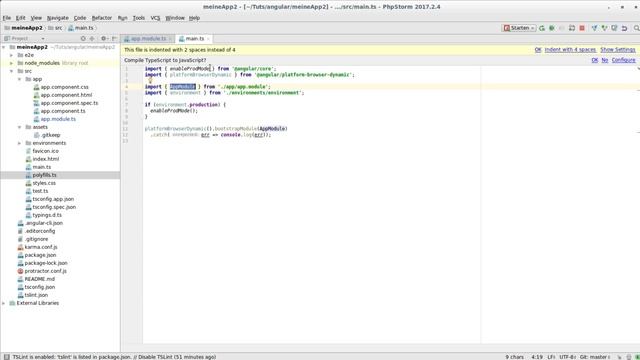Image resolution: width=640 pixels, height=360 pixels.
Task: Select .angular-cli.json file
Action: (44, 223)
